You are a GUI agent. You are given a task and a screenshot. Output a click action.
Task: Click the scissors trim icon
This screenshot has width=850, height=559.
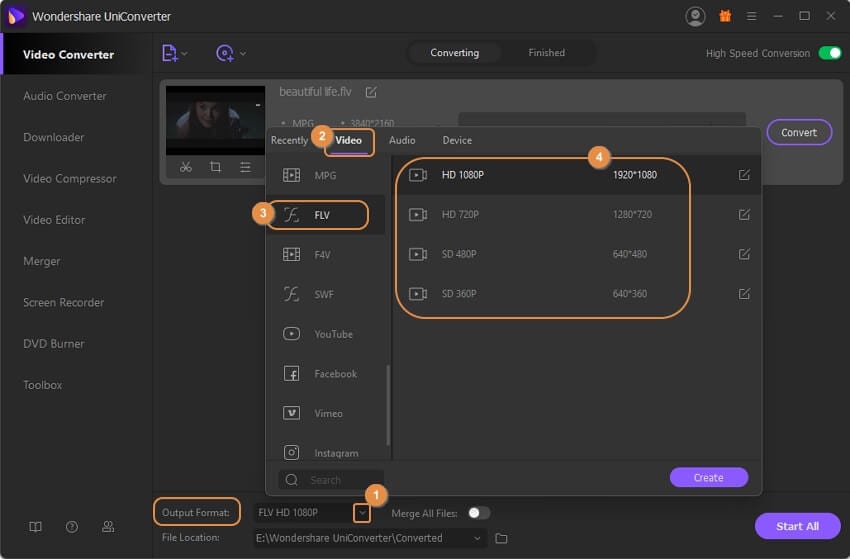(x=186, y=167)
